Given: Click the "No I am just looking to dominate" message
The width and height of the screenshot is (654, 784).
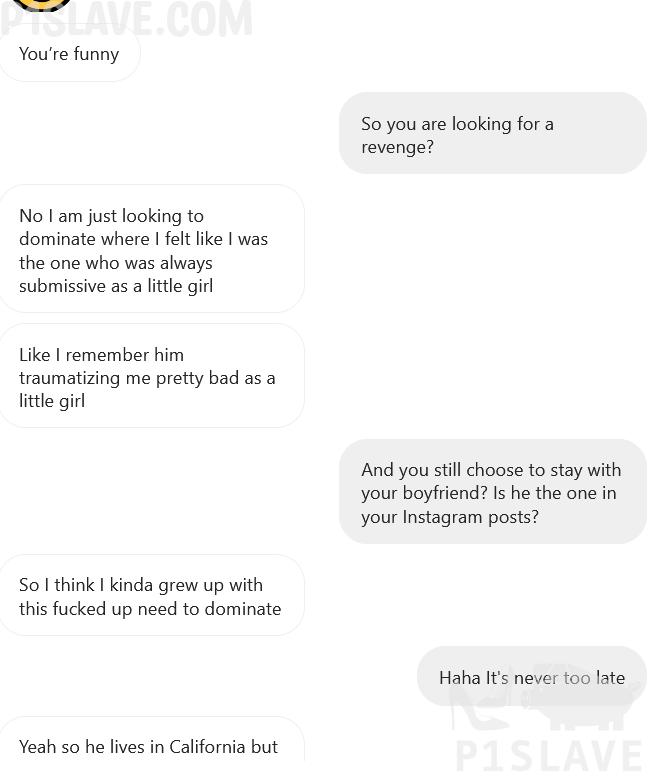Looking at the screenshot, I should [x=152, y=249].
